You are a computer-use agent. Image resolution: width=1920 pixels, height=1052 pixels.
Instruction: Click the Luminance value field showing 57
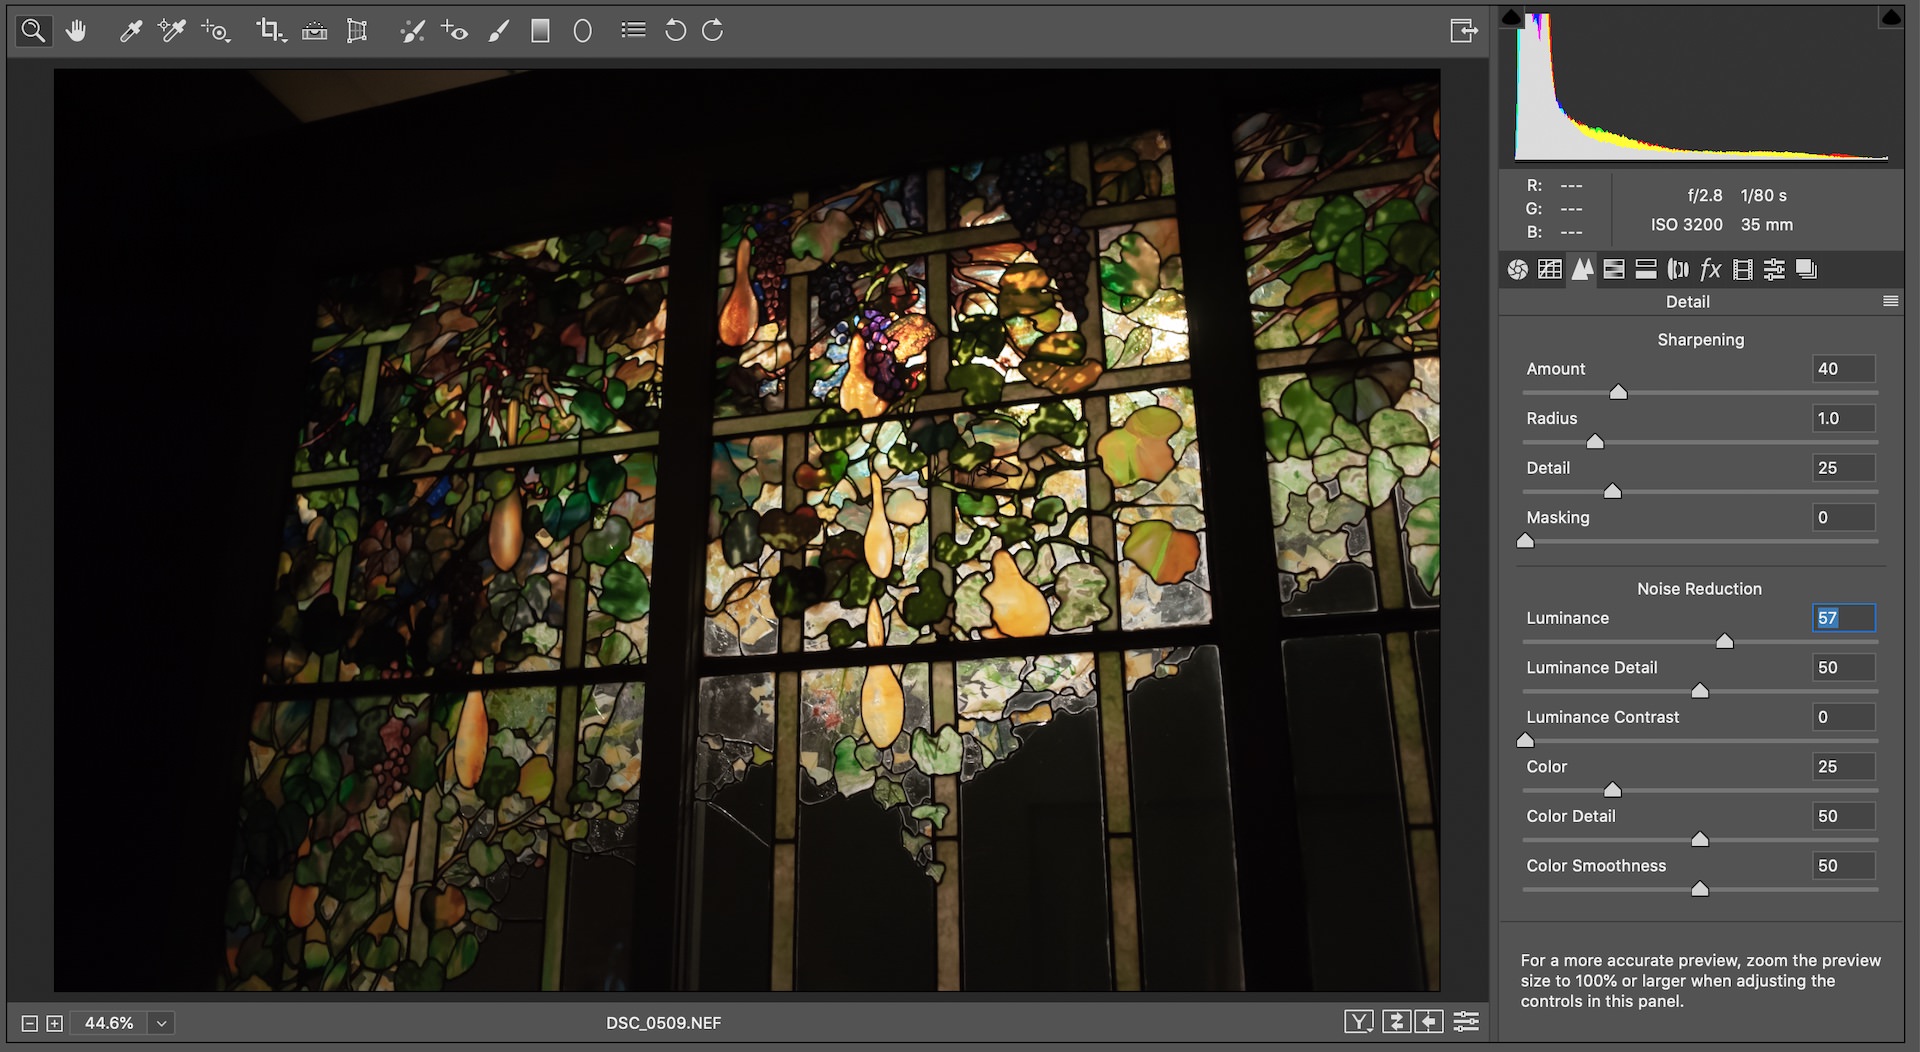pyautogui.click(x=1843, y=618)
